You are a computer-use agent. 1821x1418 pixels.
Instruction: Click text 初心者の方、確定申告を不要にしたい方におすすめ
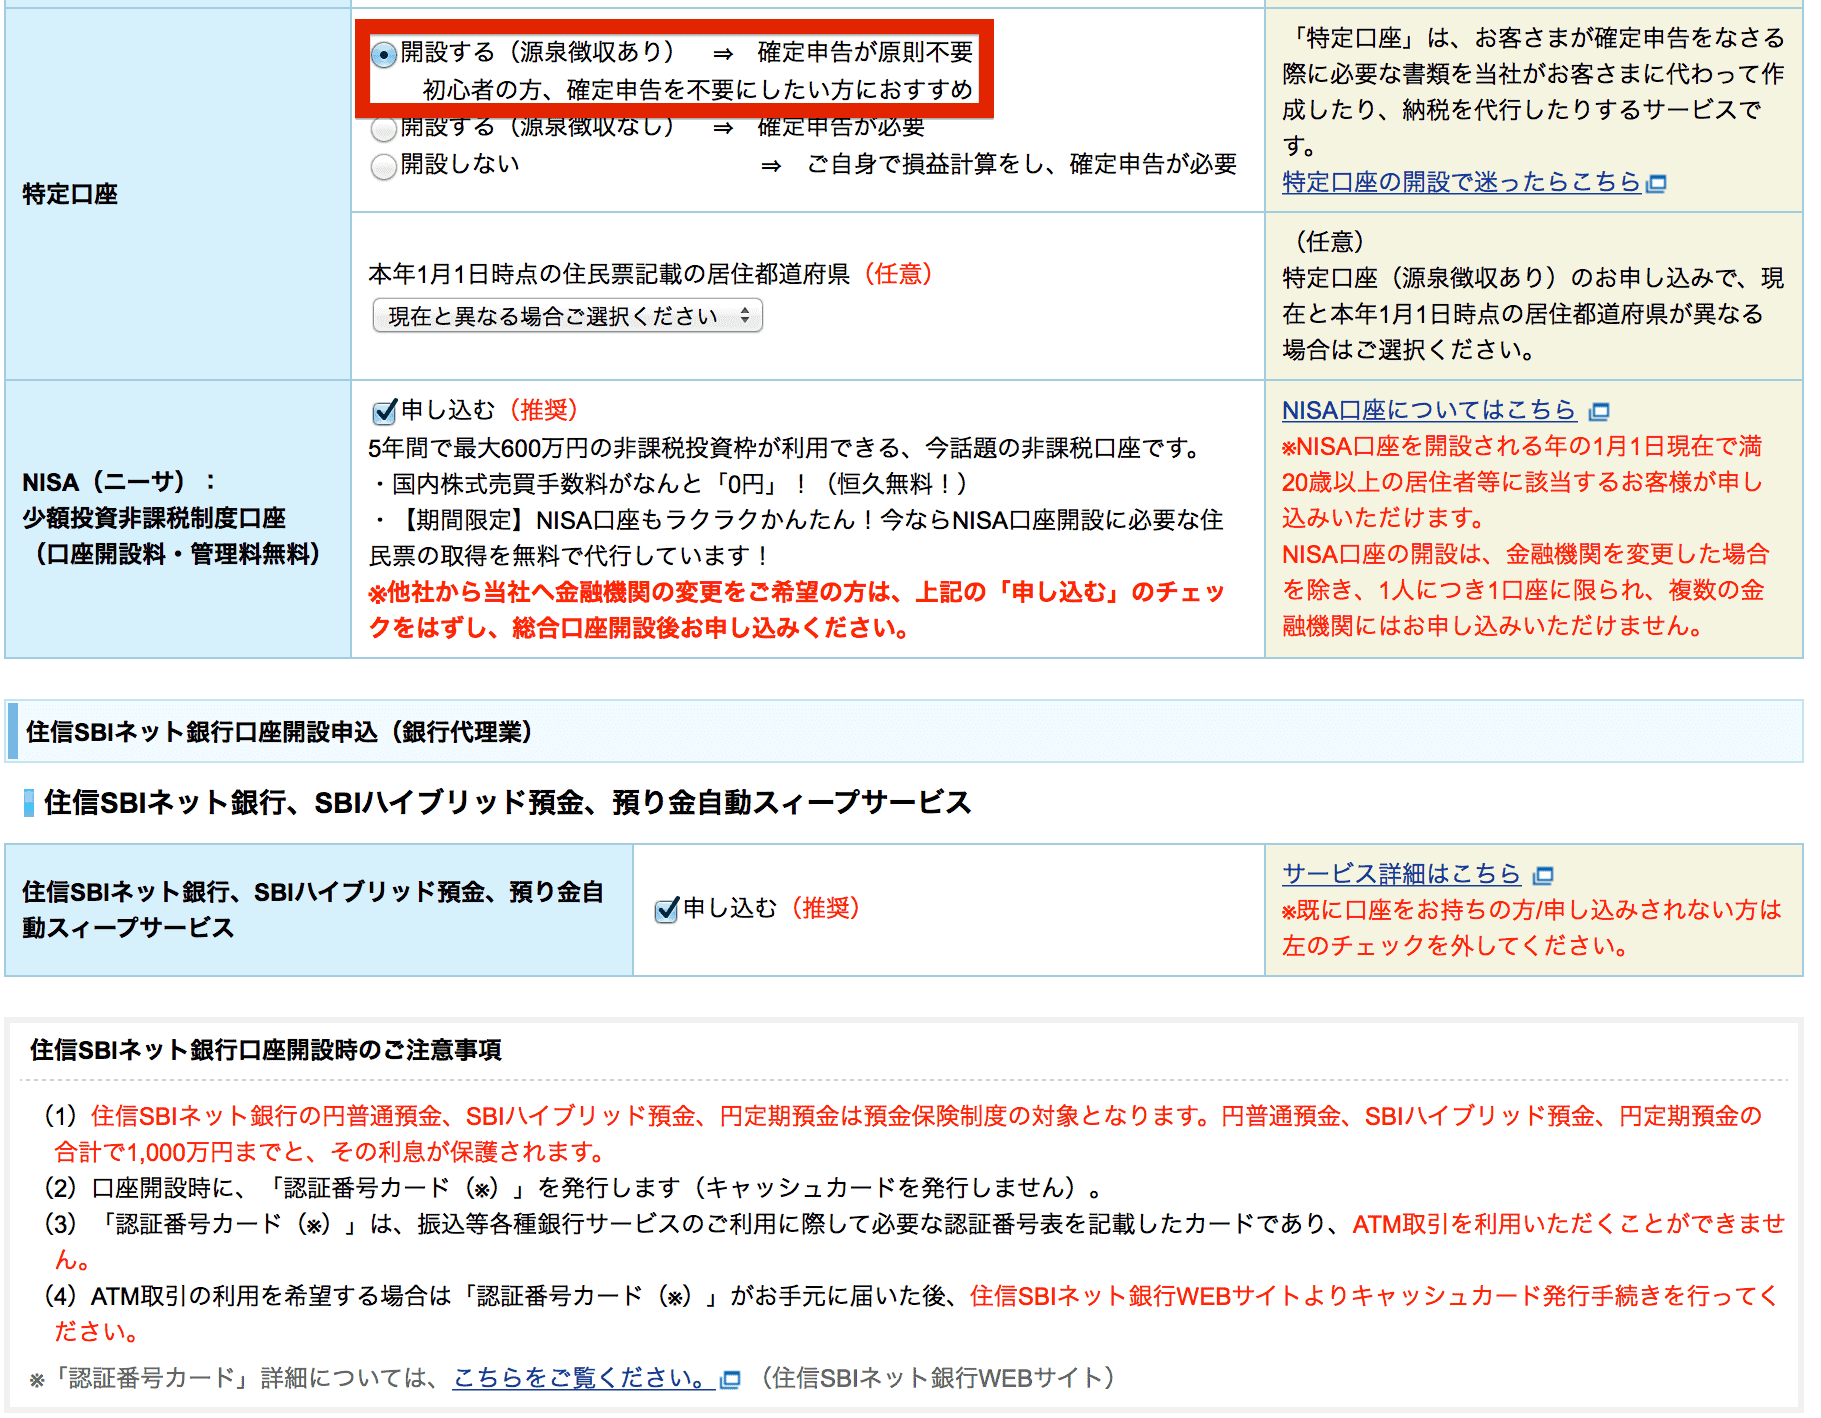coord(697,90)
